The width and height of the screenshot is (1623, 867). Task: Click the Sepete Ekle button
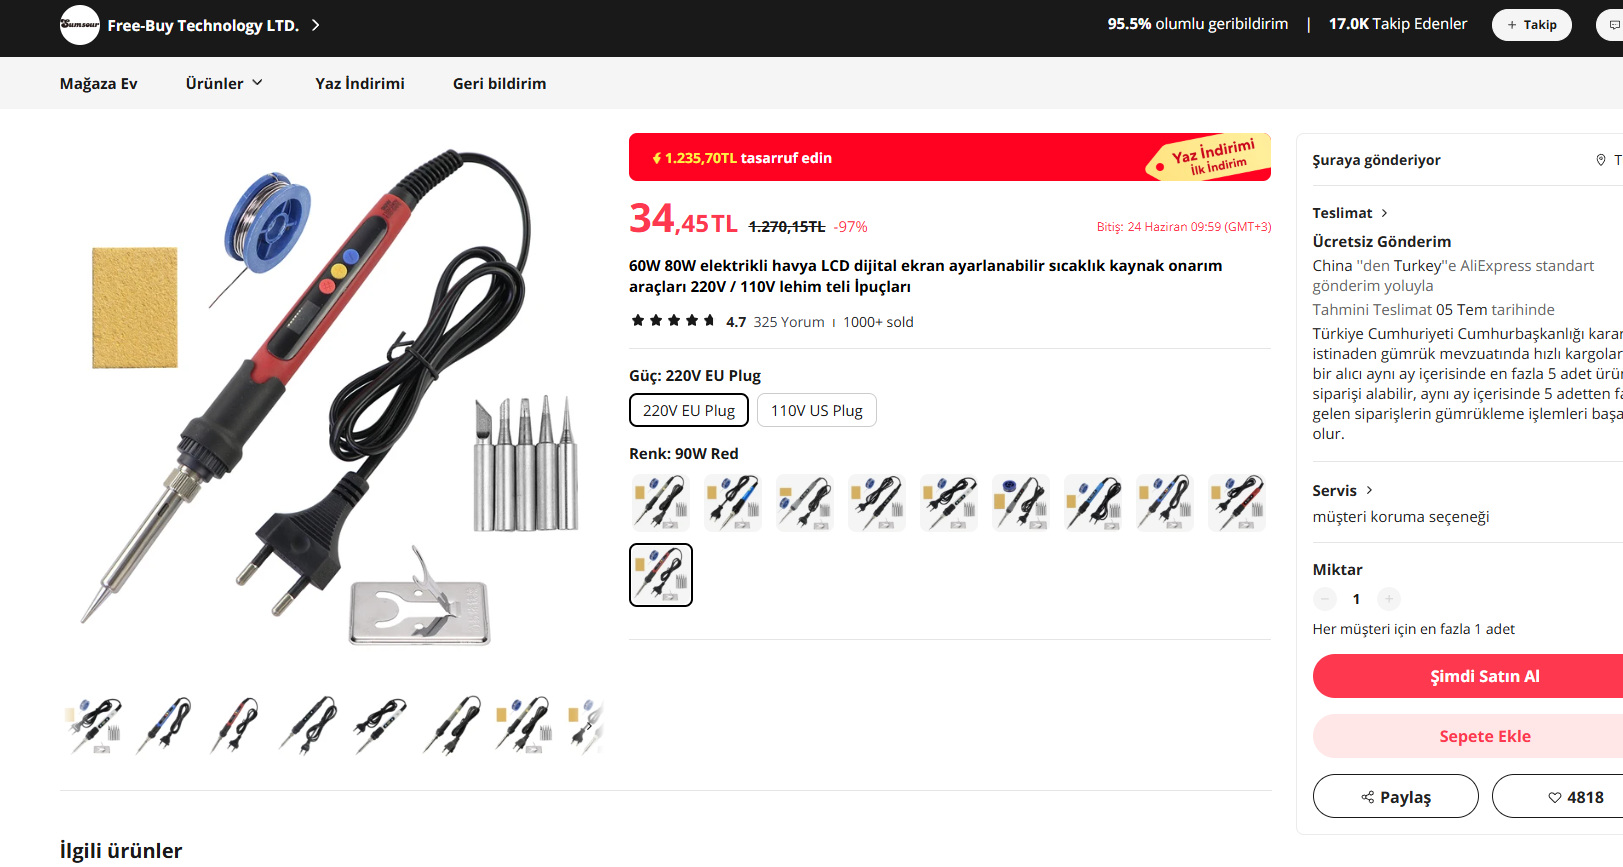1484,736
